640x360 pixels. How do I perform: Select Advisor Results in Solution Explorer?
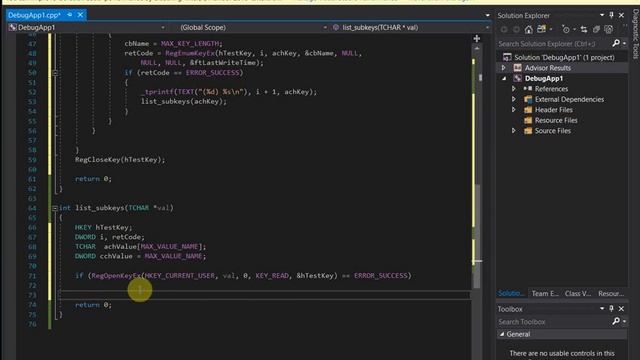tap(548, 68)
